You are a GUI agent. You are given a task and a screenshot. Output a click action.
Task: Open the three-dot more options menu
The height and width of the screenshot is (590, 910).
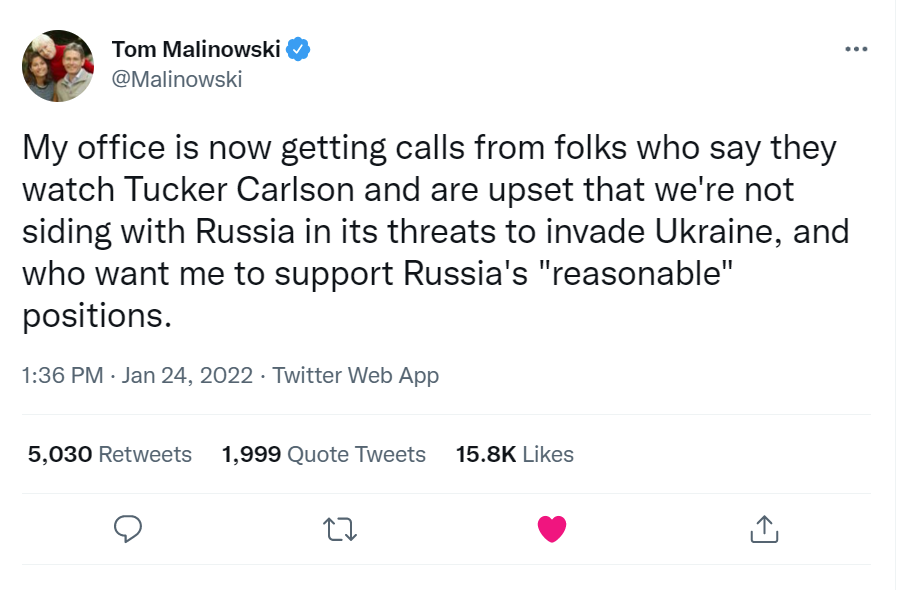pos(856,49)
